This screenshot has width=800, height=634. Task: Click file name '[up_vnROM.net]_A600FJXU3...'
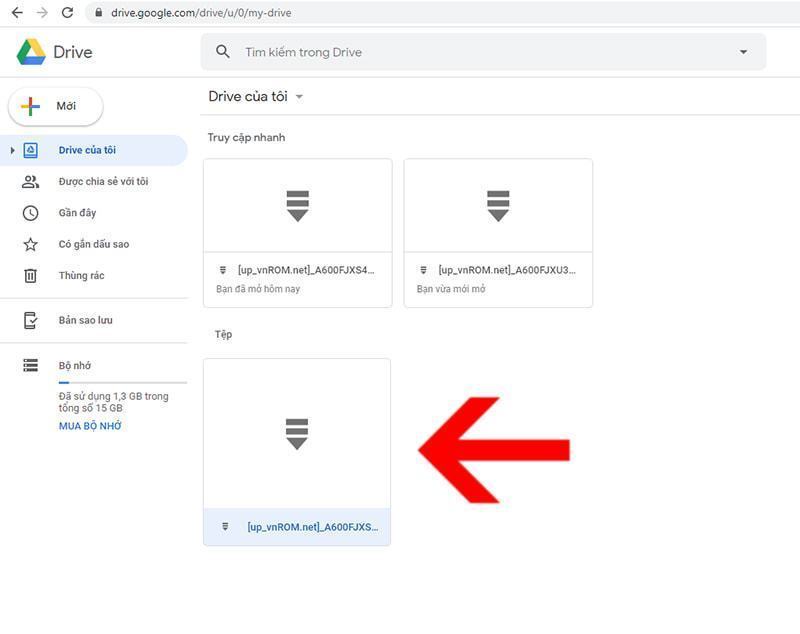point(507,270)
